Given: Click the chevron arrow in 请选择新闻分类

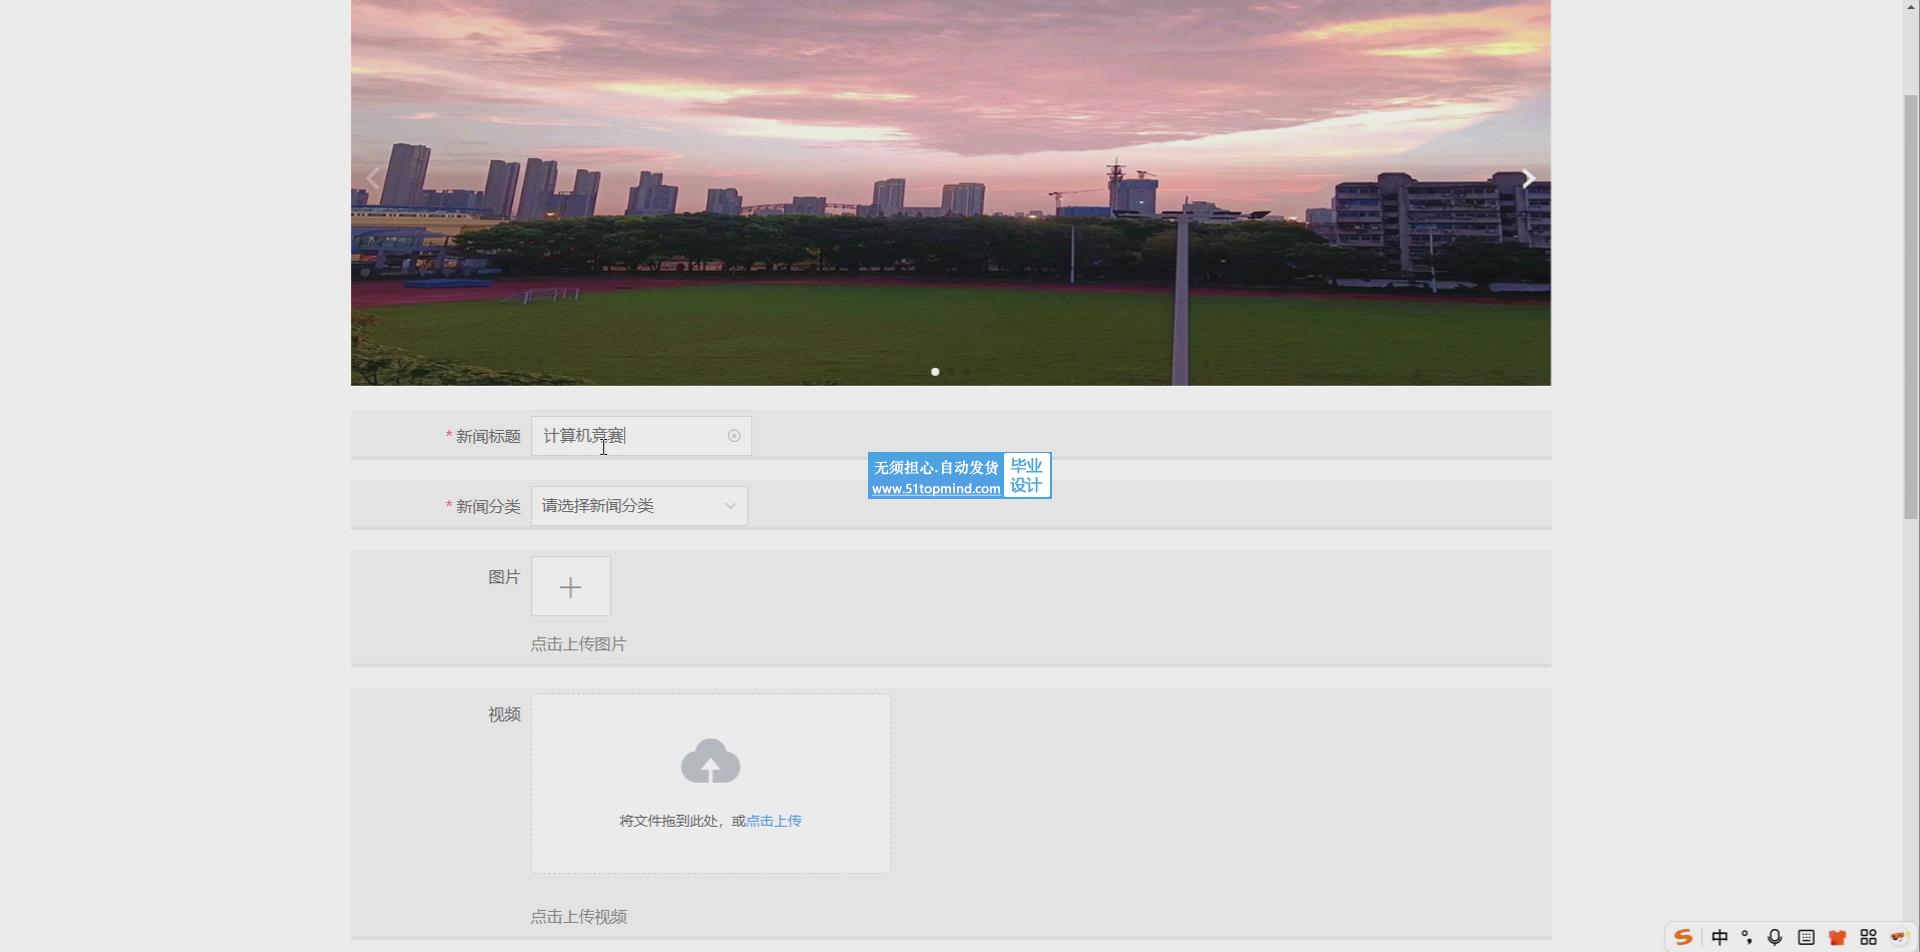Looking at the screenshot, I should coord(730,506).
